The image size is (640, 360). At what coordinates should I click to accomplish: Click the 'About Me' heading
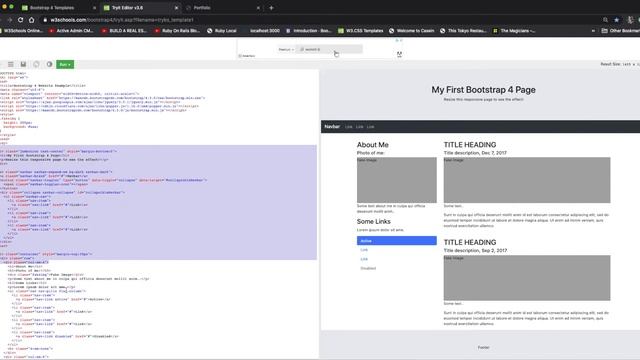click(372, 145)
